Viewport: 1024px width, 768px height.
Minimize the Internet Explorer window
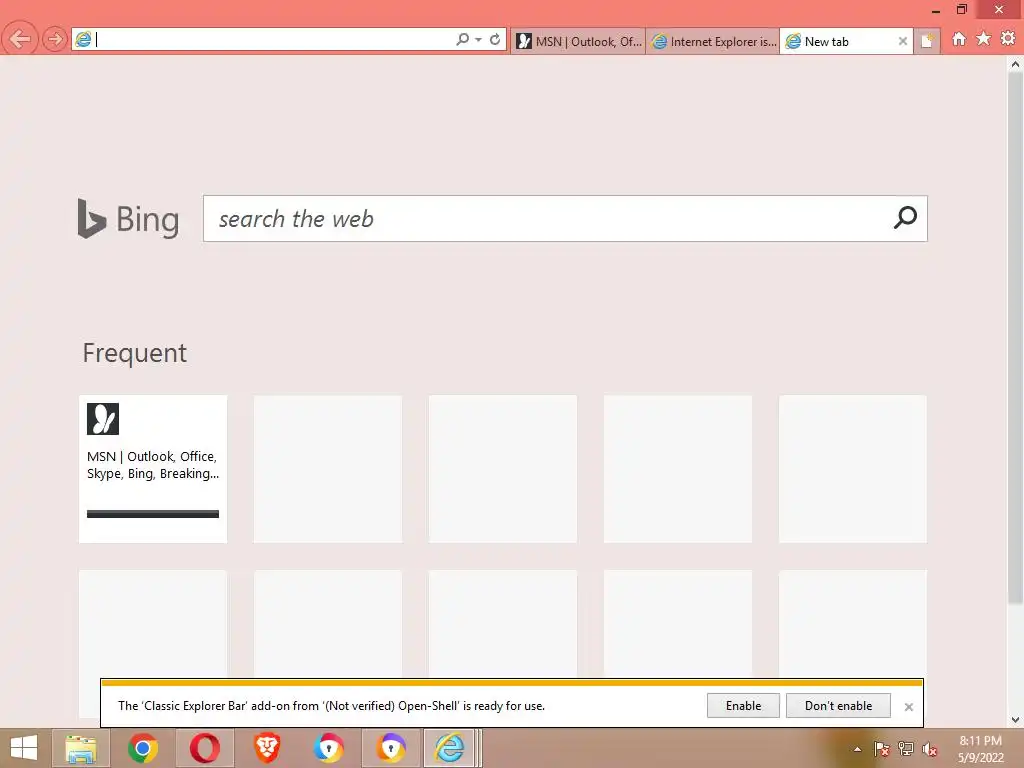click(936, 10)
